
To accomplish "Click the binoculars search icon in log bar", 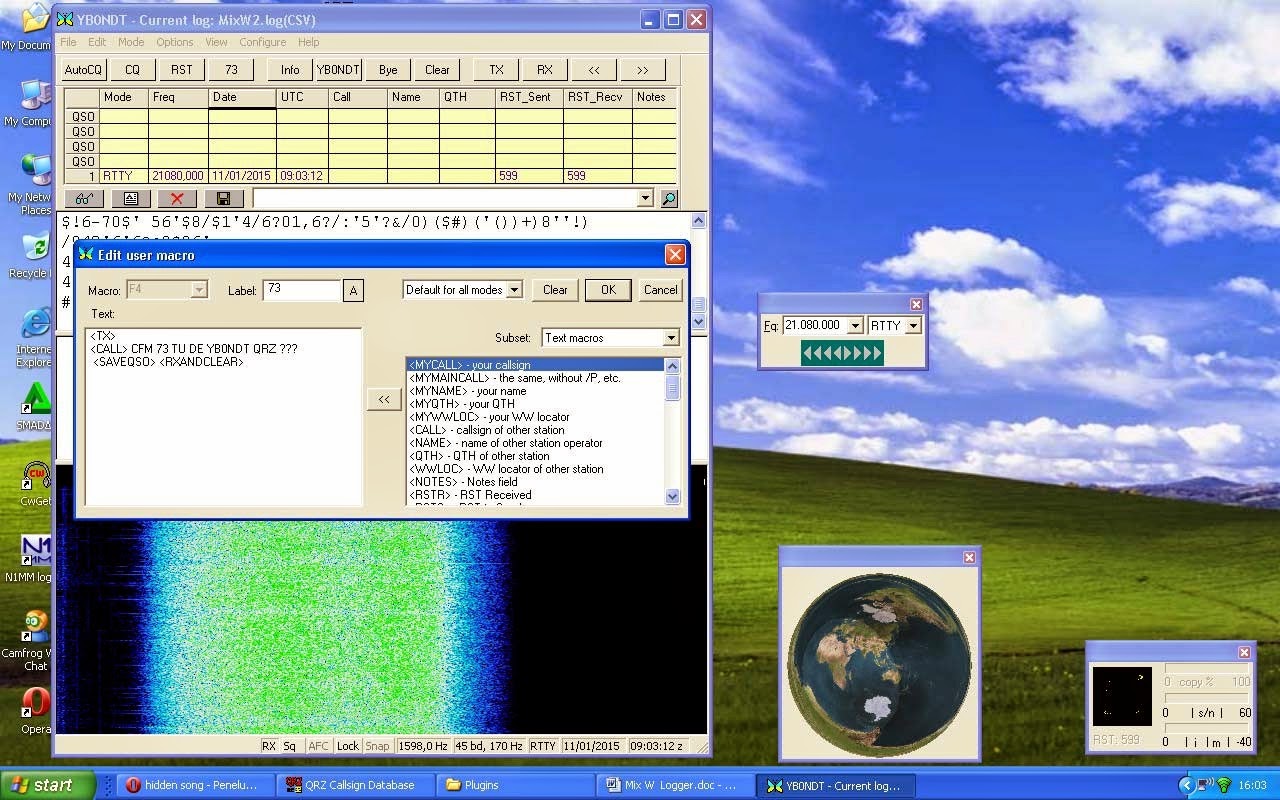I will [x=84, y=199].
